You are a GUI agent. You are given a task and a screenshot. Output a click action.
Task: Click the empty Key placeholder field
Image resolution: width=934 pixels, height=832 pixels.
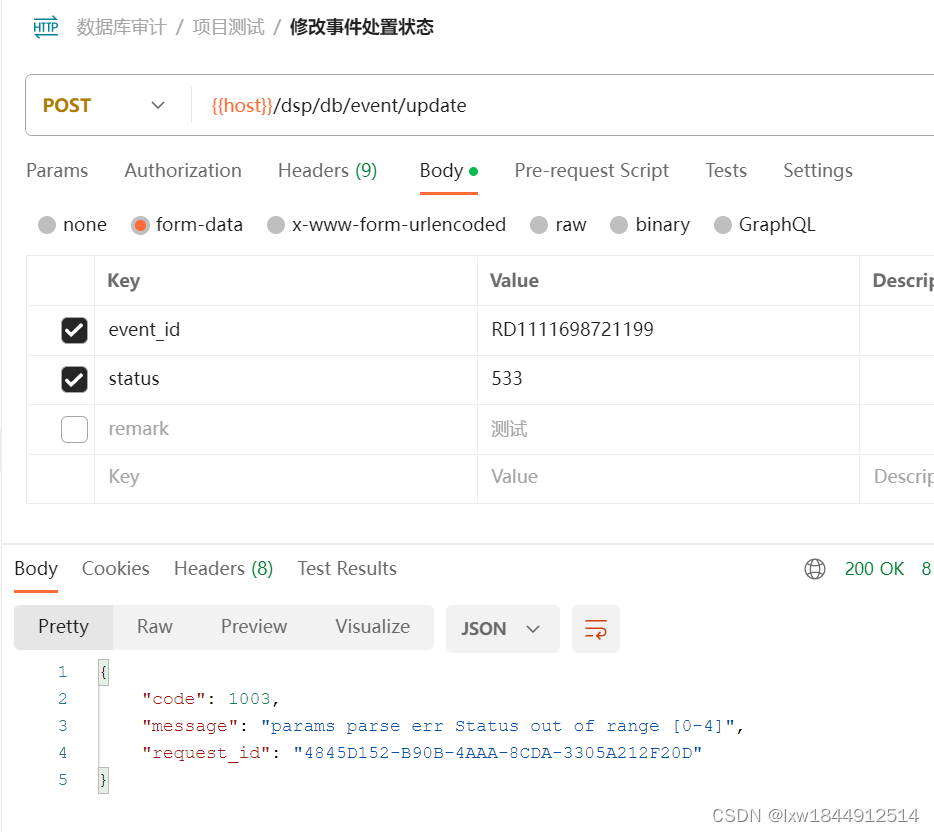tap(286, 478)
